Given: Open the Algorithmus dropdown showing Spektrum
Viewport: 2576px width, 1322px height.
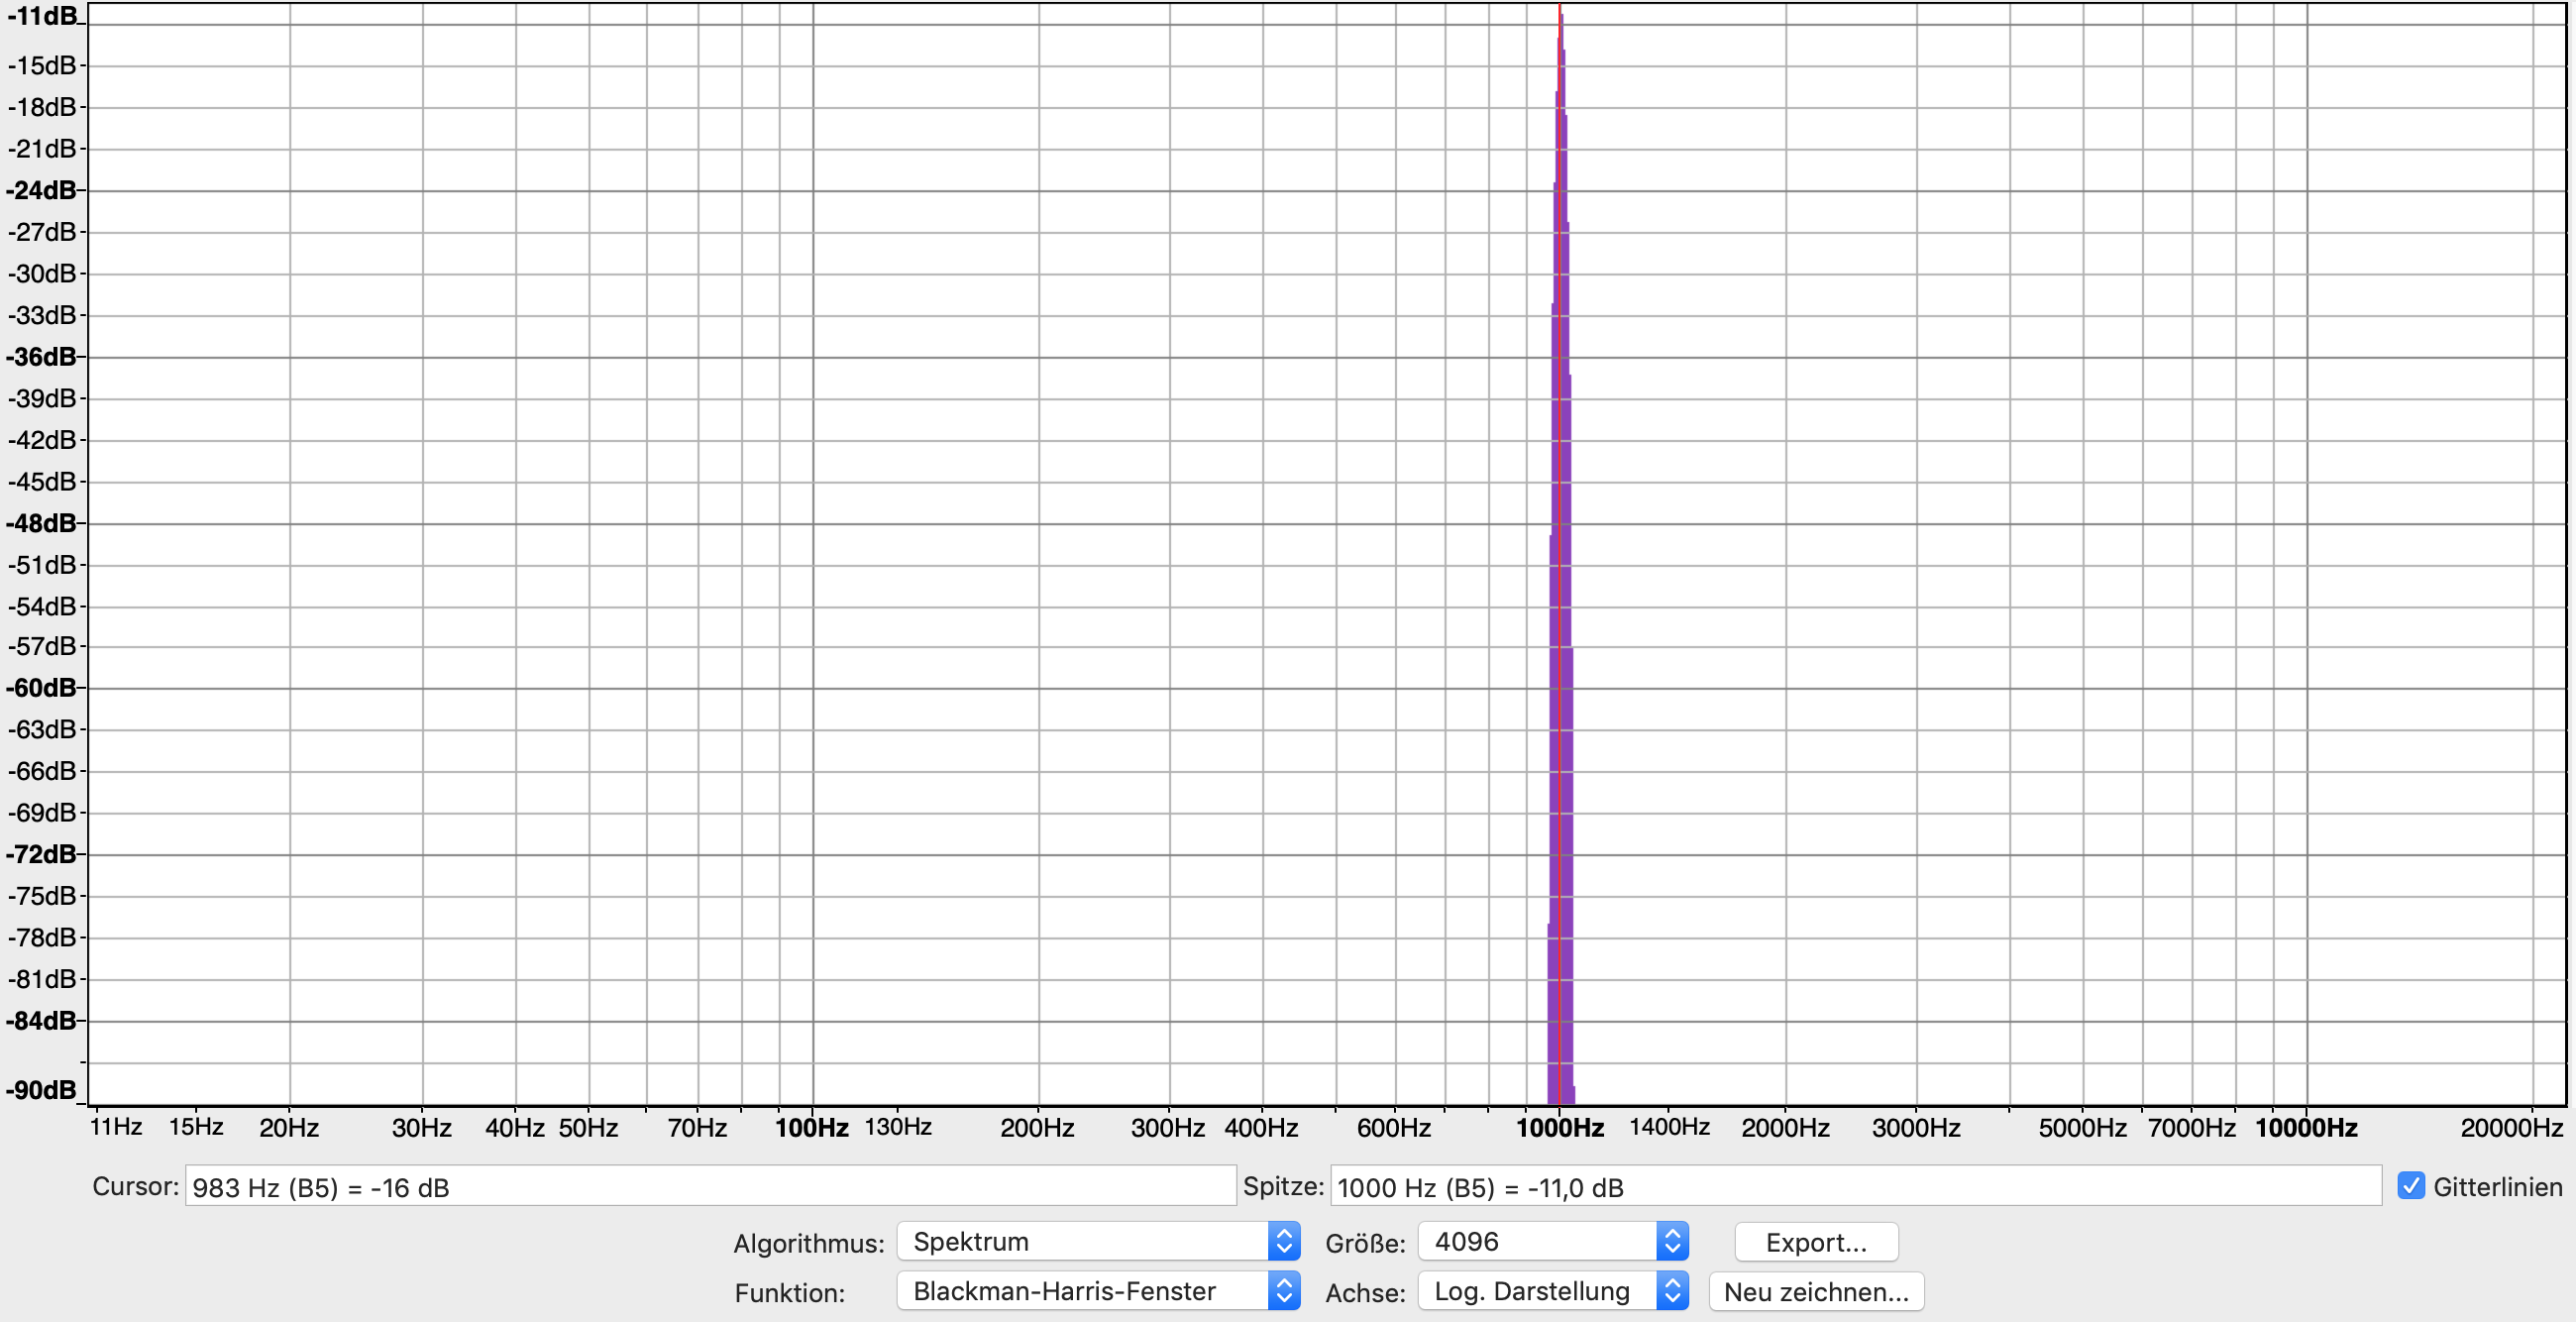Looking at the screenshot, I should 1098,1241.
